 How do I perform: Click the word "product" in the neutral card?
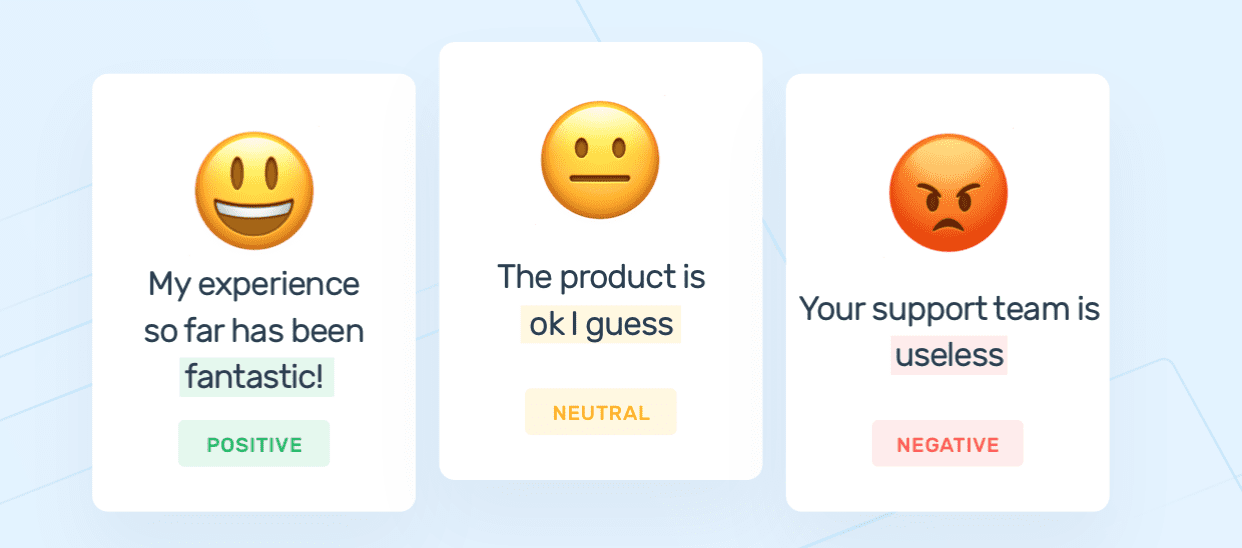(x=618, y=277)
